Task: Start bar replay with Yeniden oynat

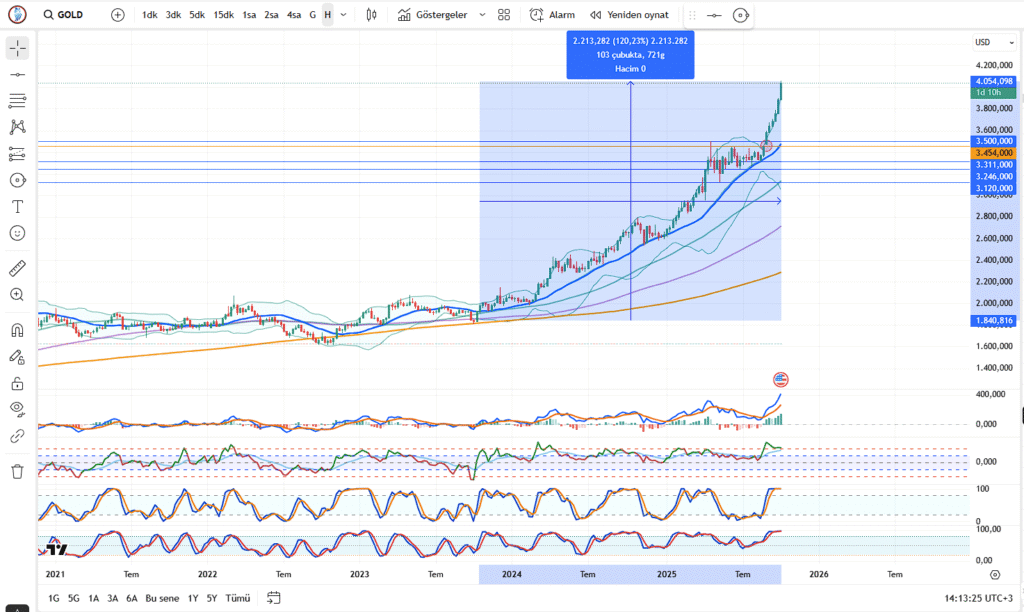Action: (x=630, y=15)
